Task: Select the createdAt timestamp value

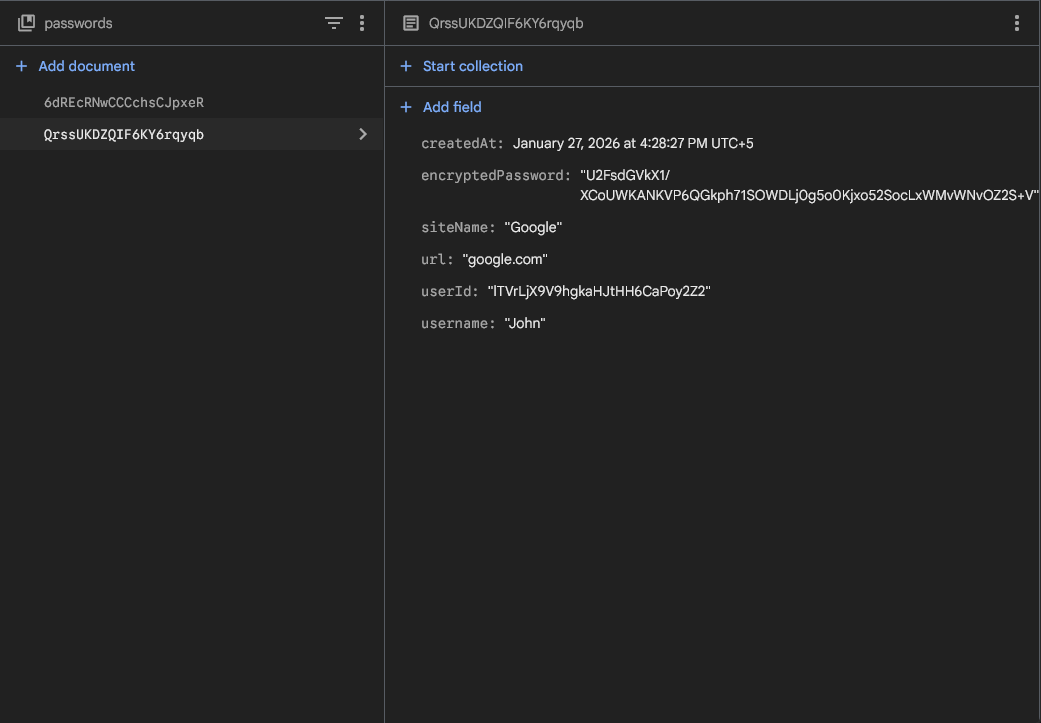Action: point(633,143)
